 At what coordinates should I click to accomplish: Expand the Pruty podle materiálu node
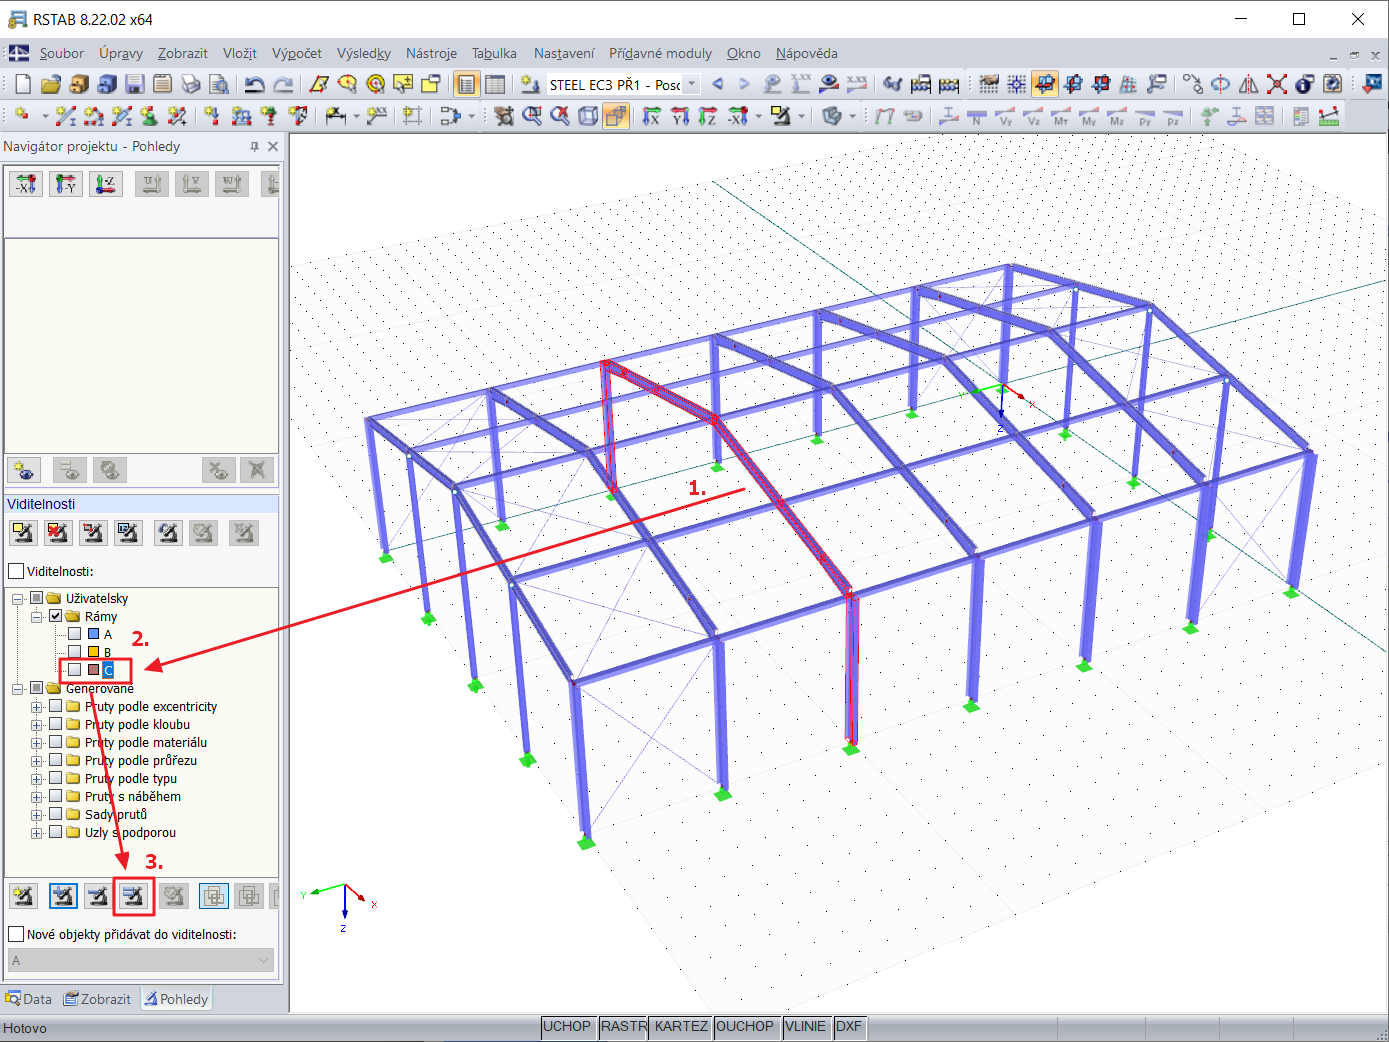[x=37, y=743]
